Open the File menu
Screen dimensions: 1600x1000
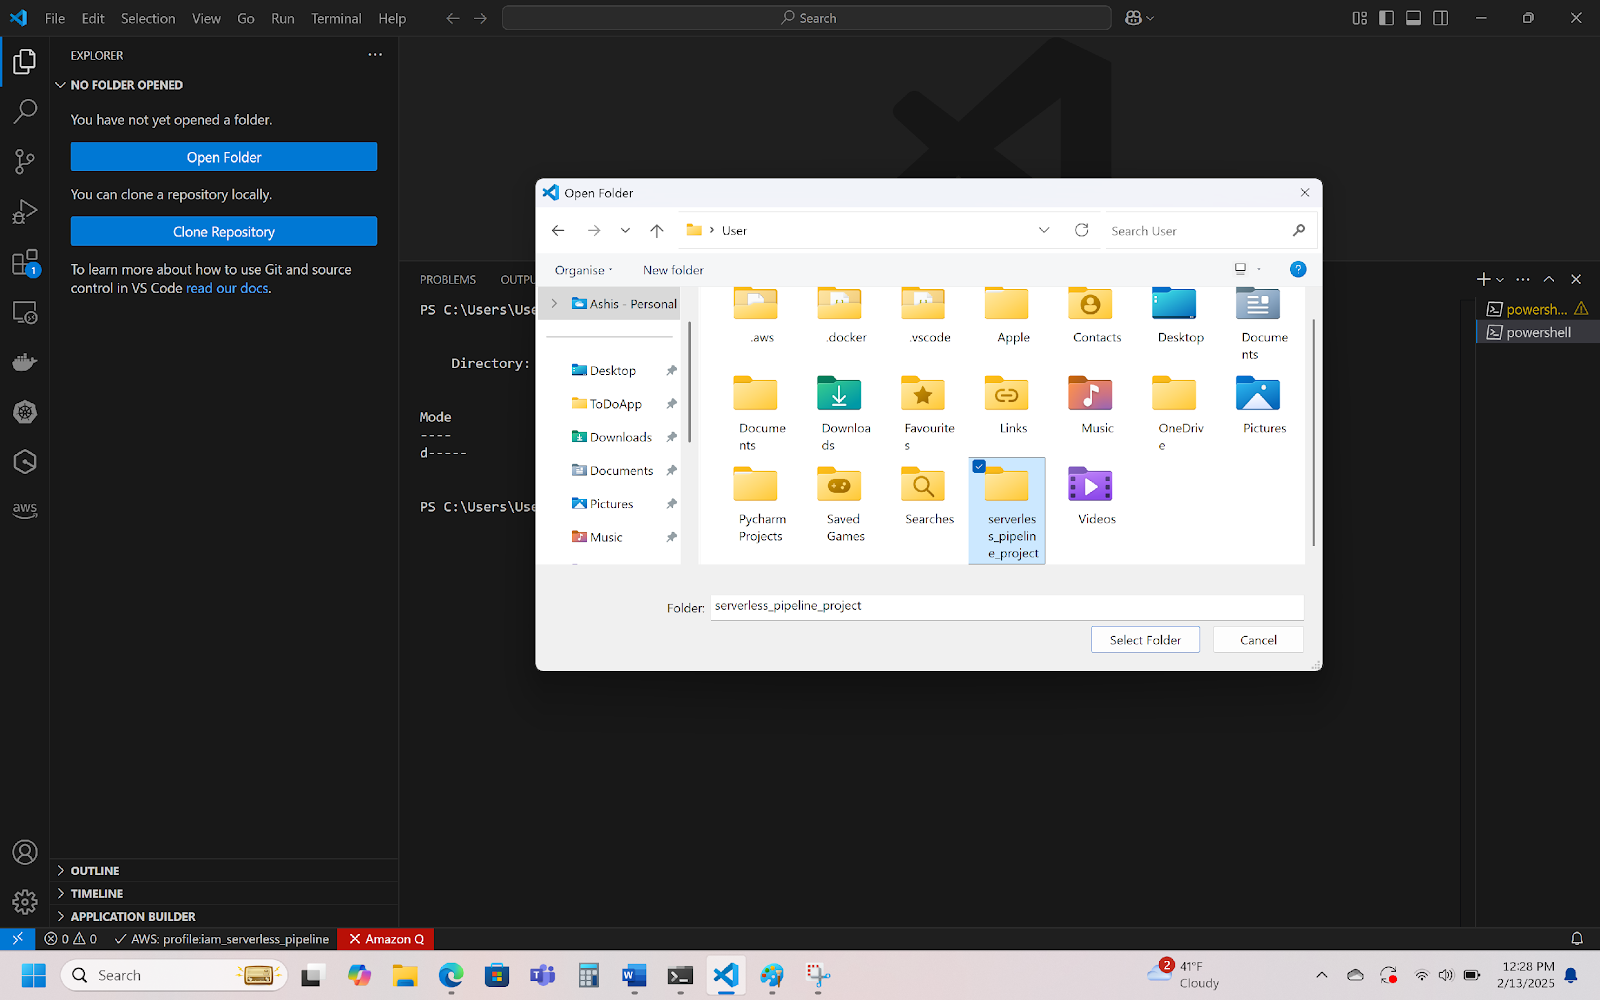coord(55,18)
